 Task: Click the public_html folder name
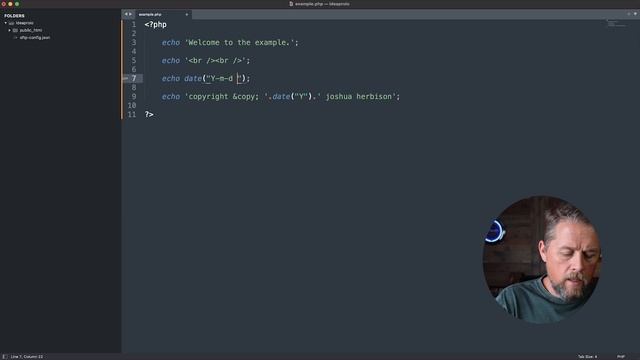coord(31,30)
